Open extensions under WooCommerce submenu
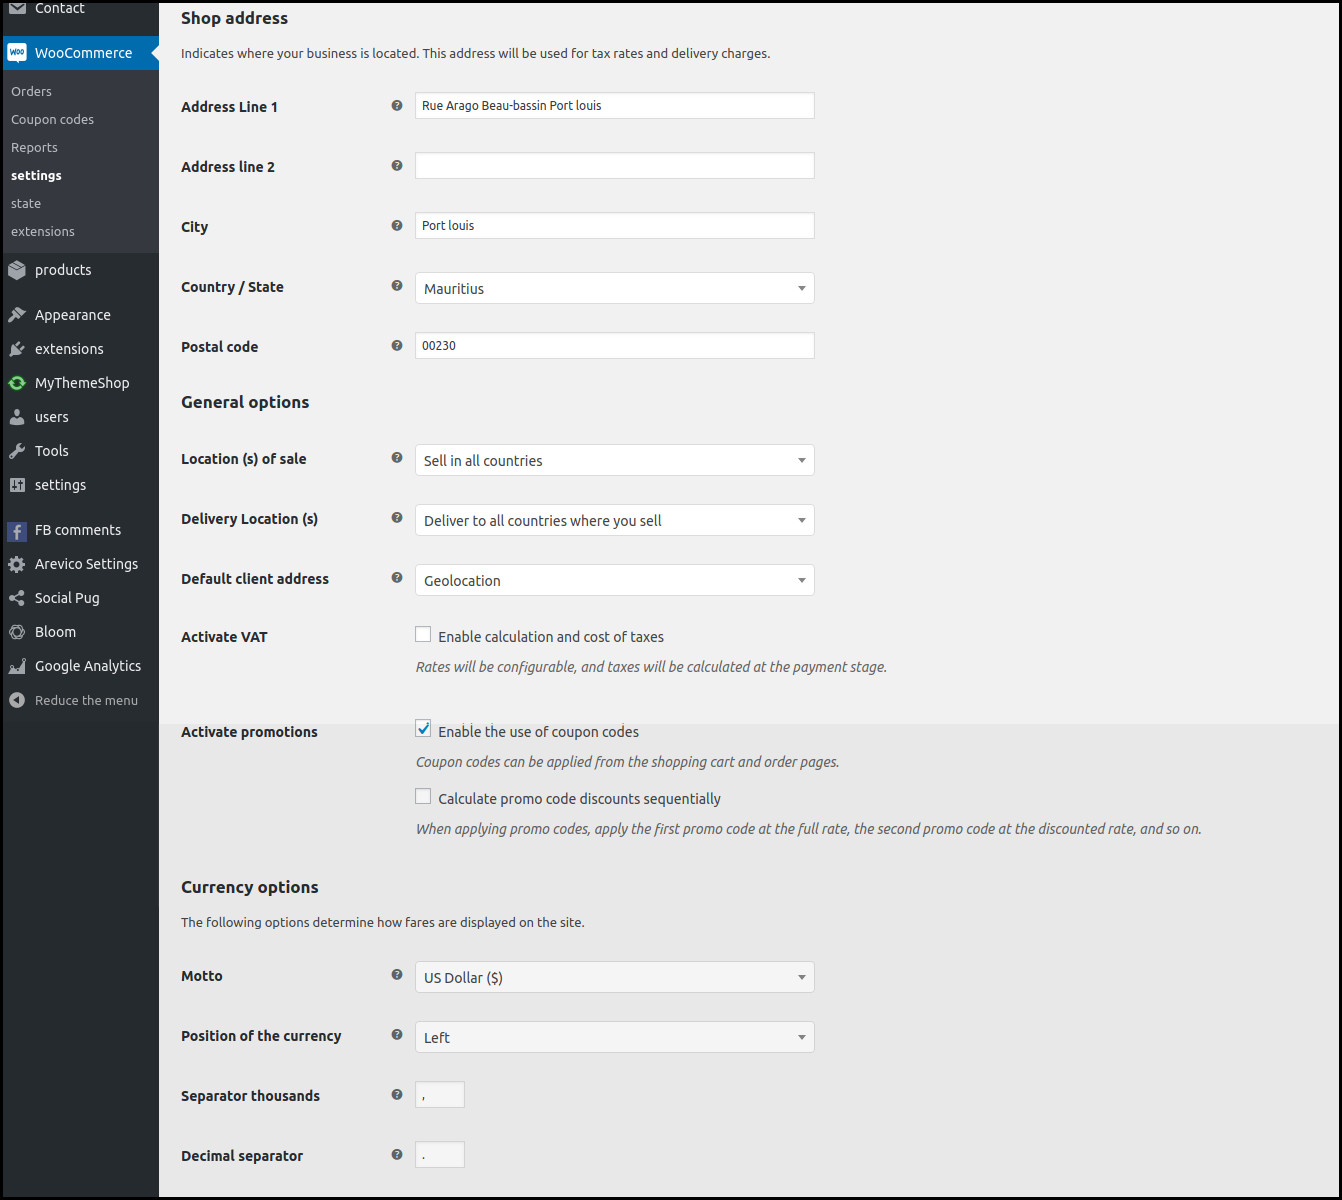Viewport: 1342px width, 1200px height. pyautogui.click(x=43, y=231)
